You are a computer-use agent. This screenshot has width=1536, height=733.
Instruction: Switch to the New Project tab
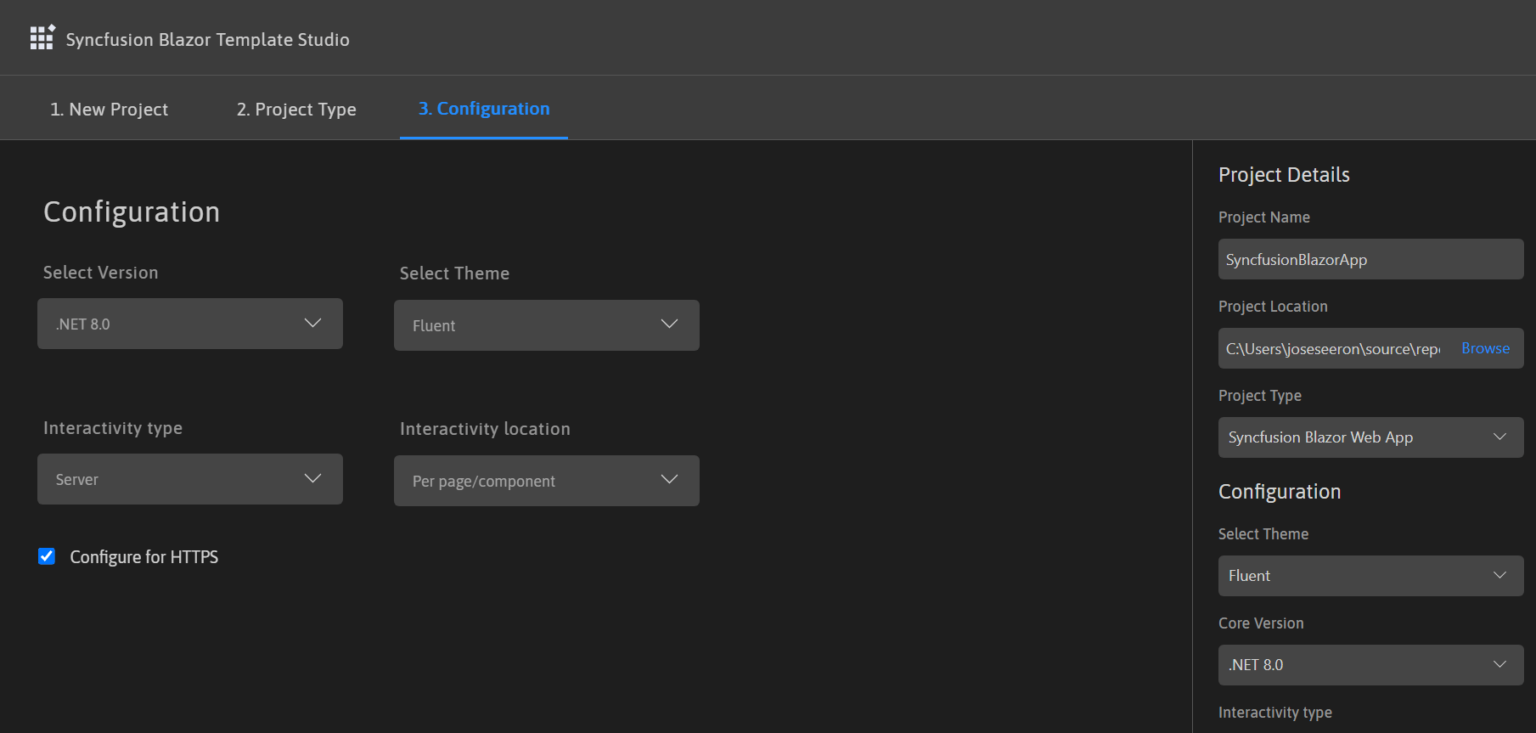109,108
